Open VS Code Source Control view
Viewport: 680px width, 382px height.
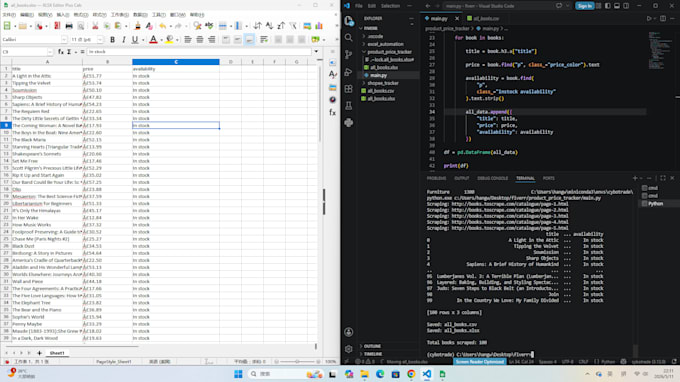(349, 55)
